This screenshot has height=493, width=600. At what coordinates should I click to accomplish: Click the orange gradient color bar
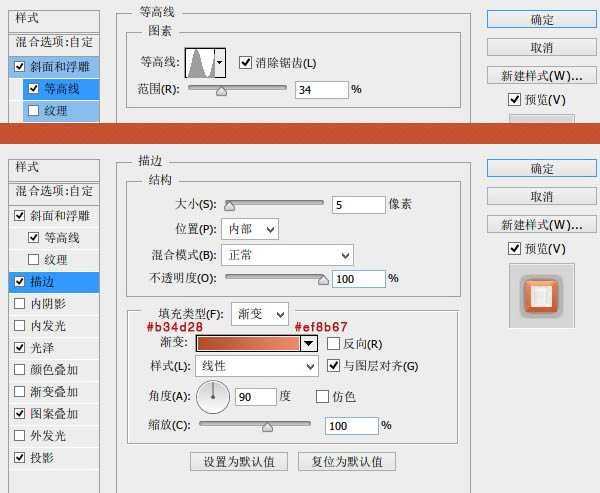click(248, 344)
